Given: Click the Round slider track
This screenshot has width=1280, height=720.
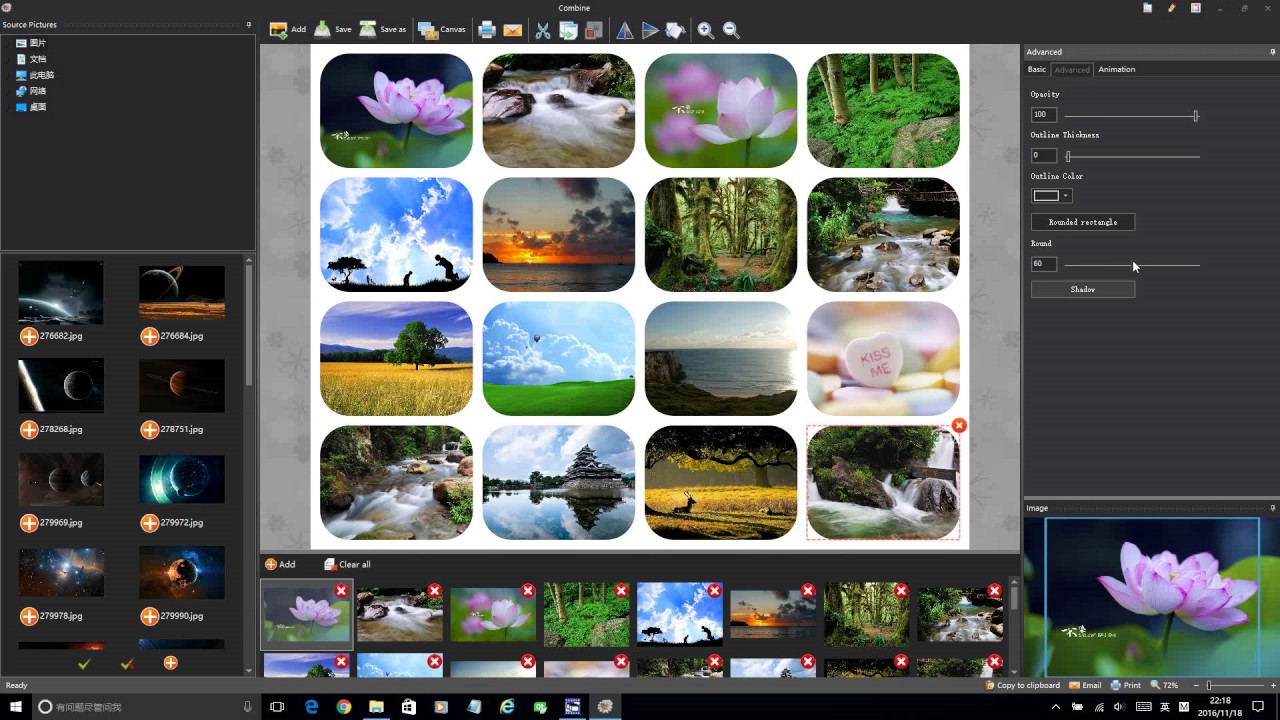Looking at the screenshot, I should [x=1132, y=265].
